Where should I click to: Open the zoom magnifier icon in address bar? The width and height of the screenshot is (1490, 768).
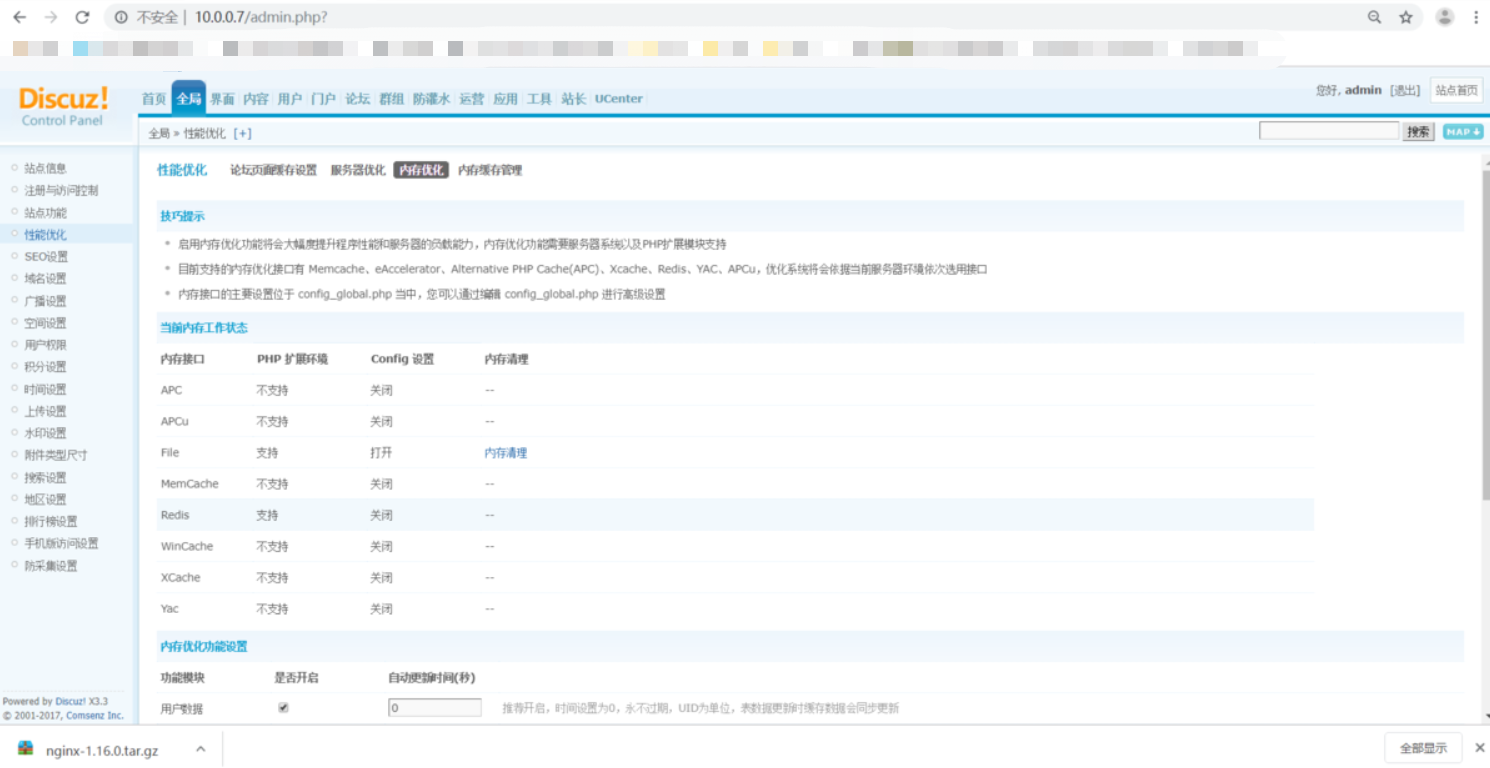coord(1375,17)
